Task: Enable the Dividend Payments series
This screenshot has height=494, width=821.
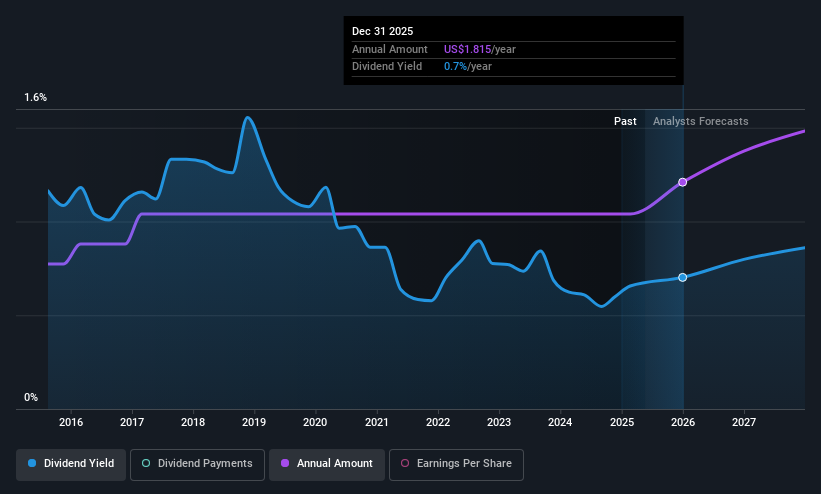Action: 197,464
